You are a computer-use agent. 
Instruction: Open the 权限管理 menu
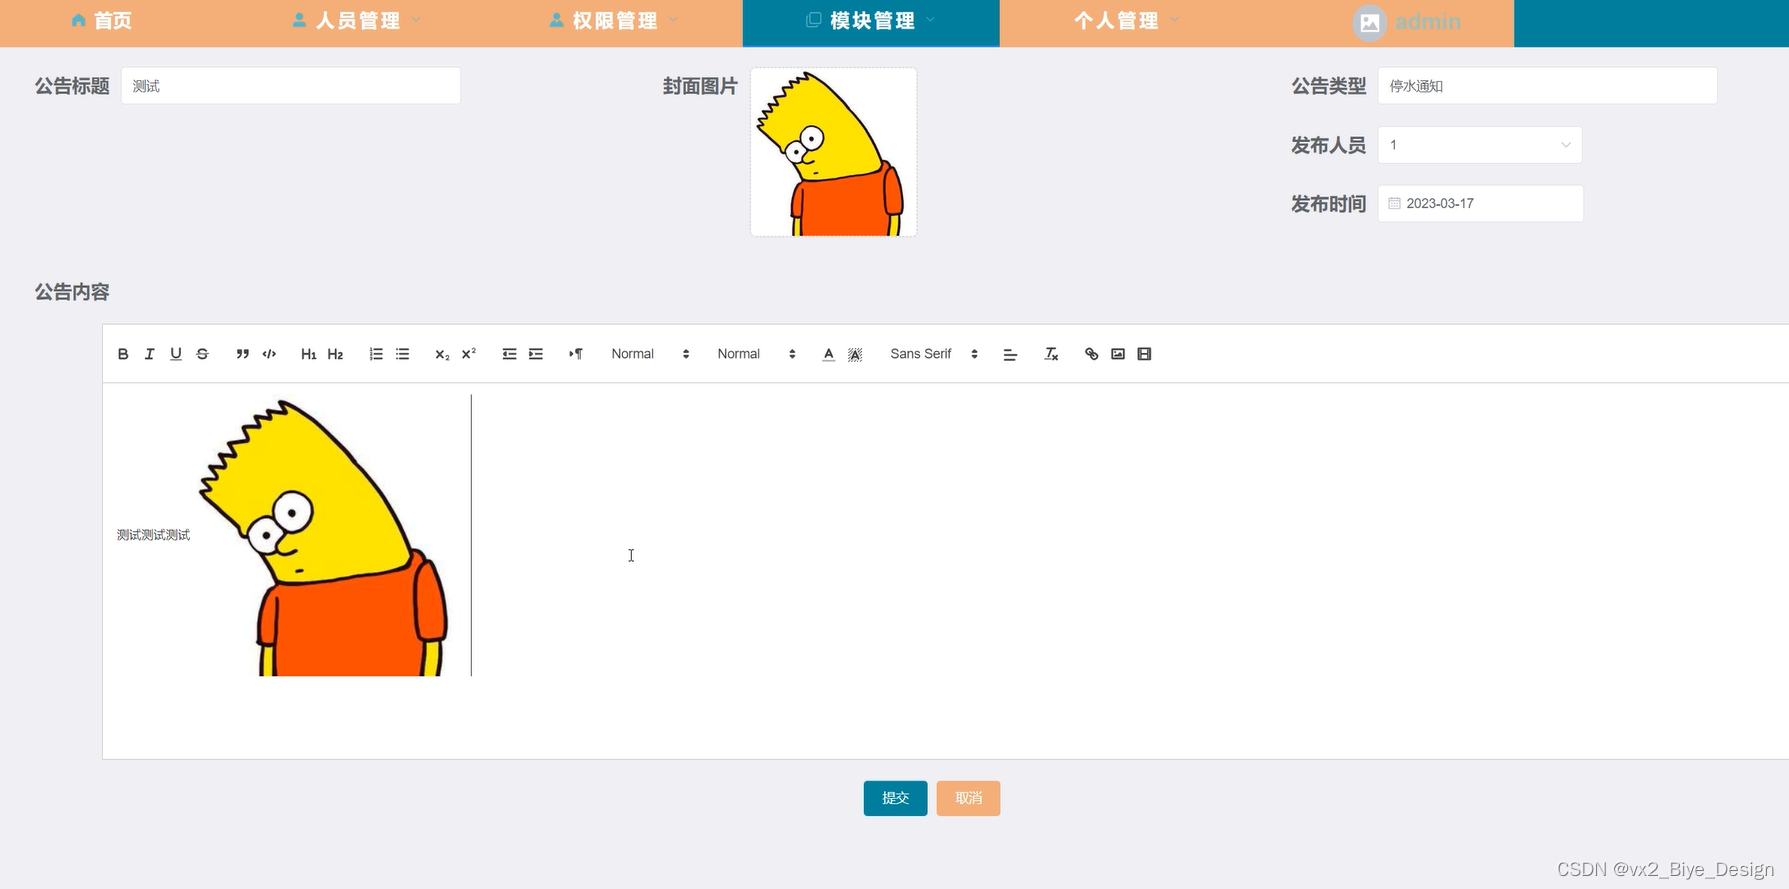(x=614, y=21)
